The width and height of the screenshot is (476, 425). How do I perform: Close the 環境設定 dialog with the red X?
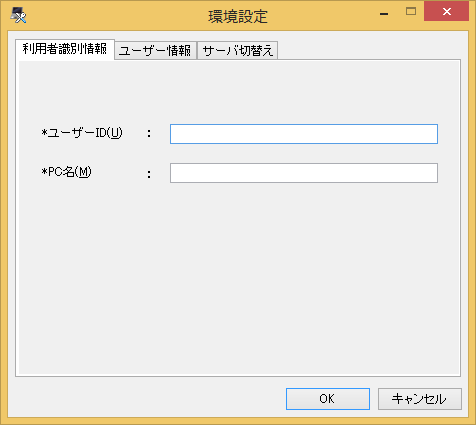click(x=446, y=11)
